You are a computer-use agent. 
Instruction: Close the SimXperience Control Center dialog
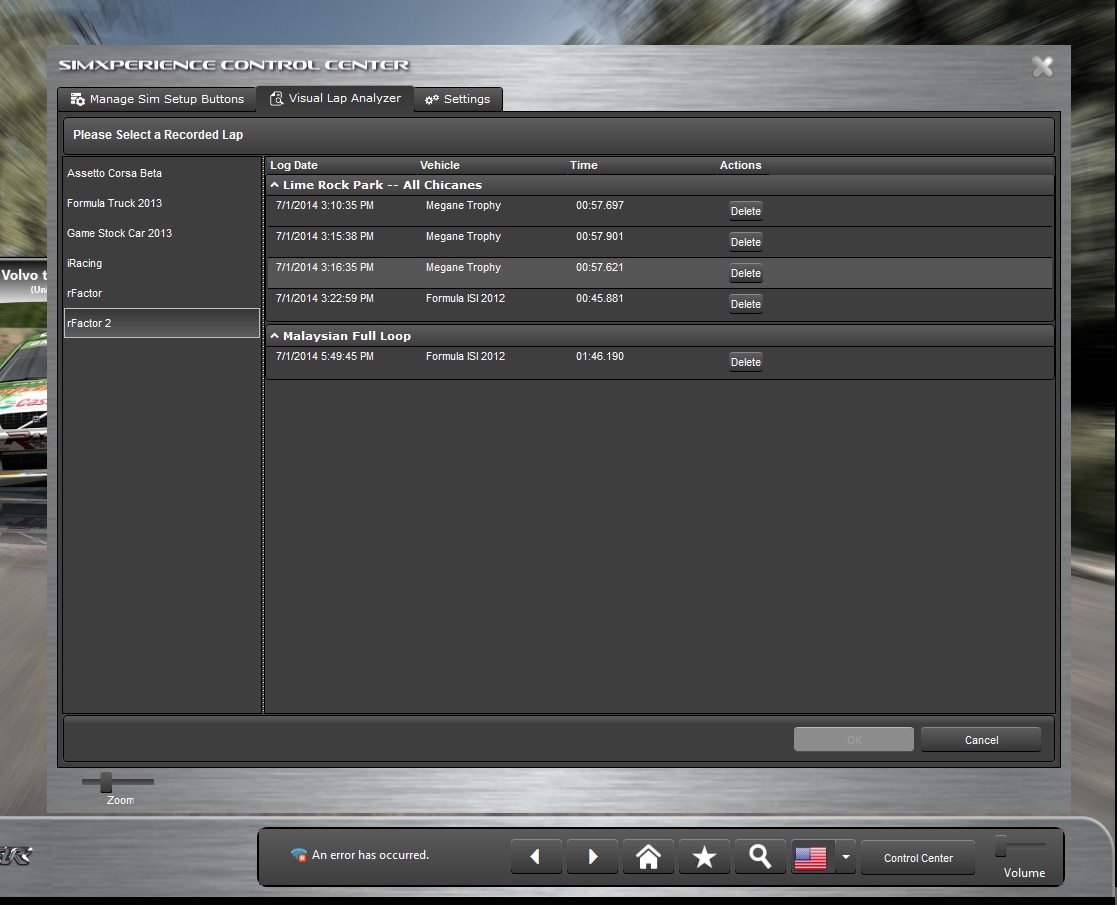(1042, 67)
